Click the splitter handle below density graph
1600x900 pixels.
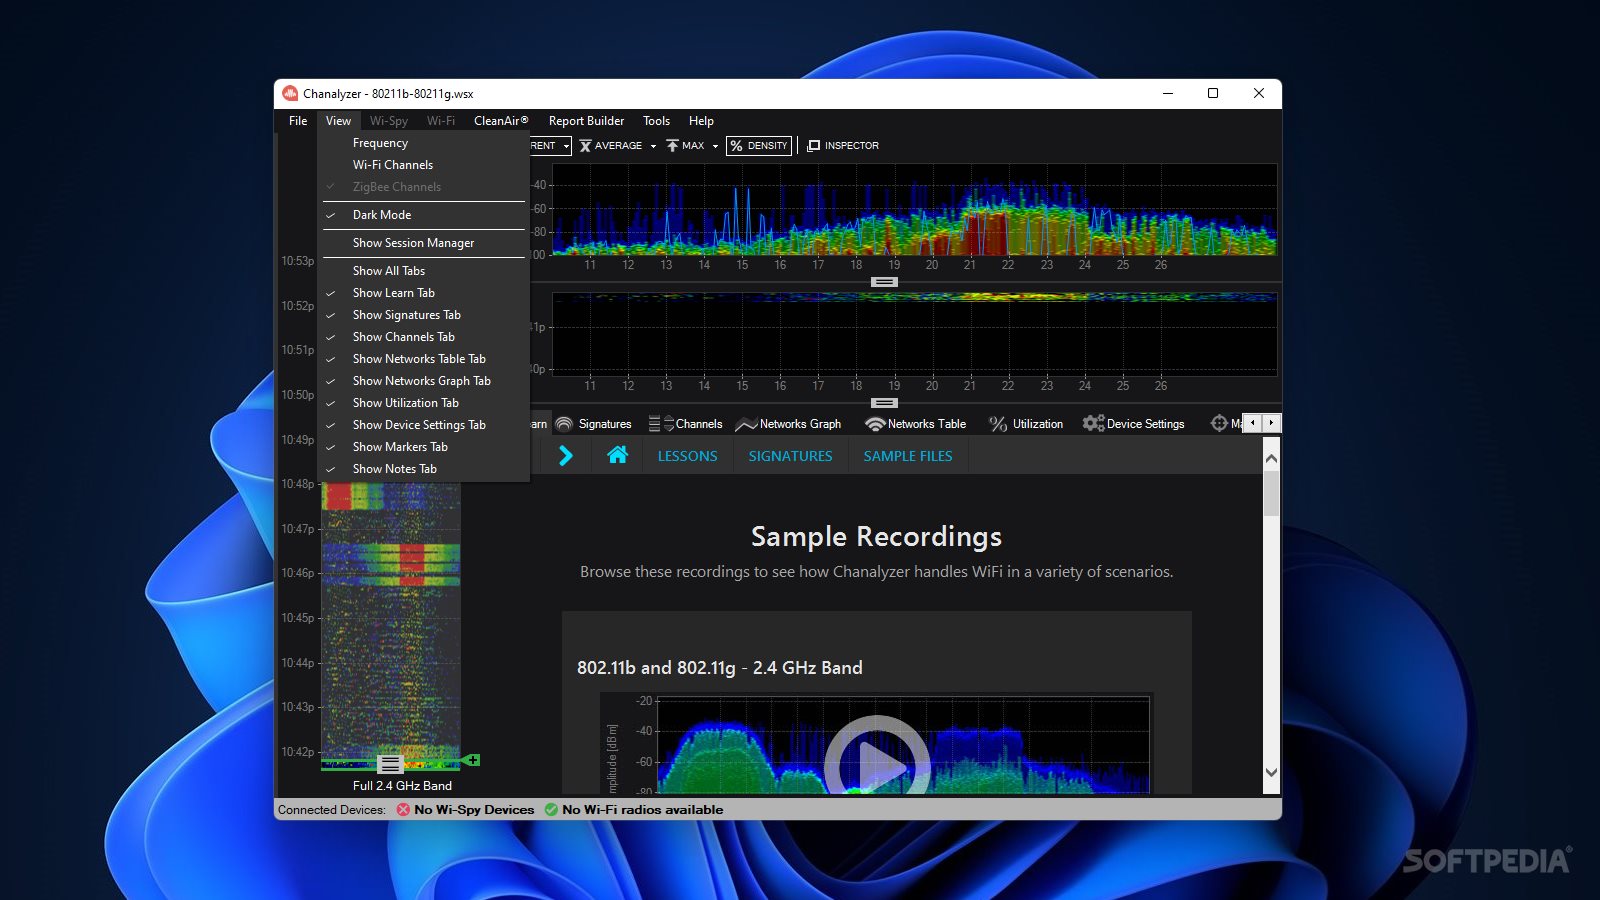pyautogui.click(x=884, y=282)
